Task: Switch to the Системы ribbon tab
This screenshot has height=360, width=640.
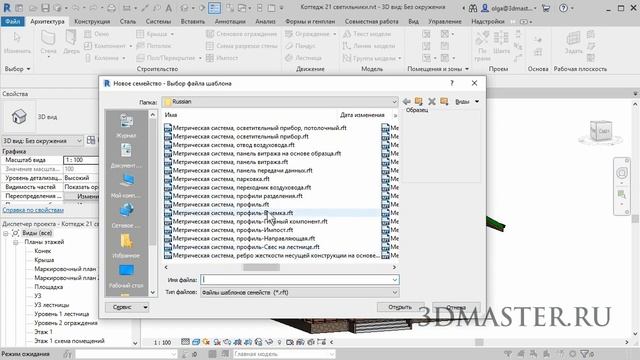Action: point(158,21)
